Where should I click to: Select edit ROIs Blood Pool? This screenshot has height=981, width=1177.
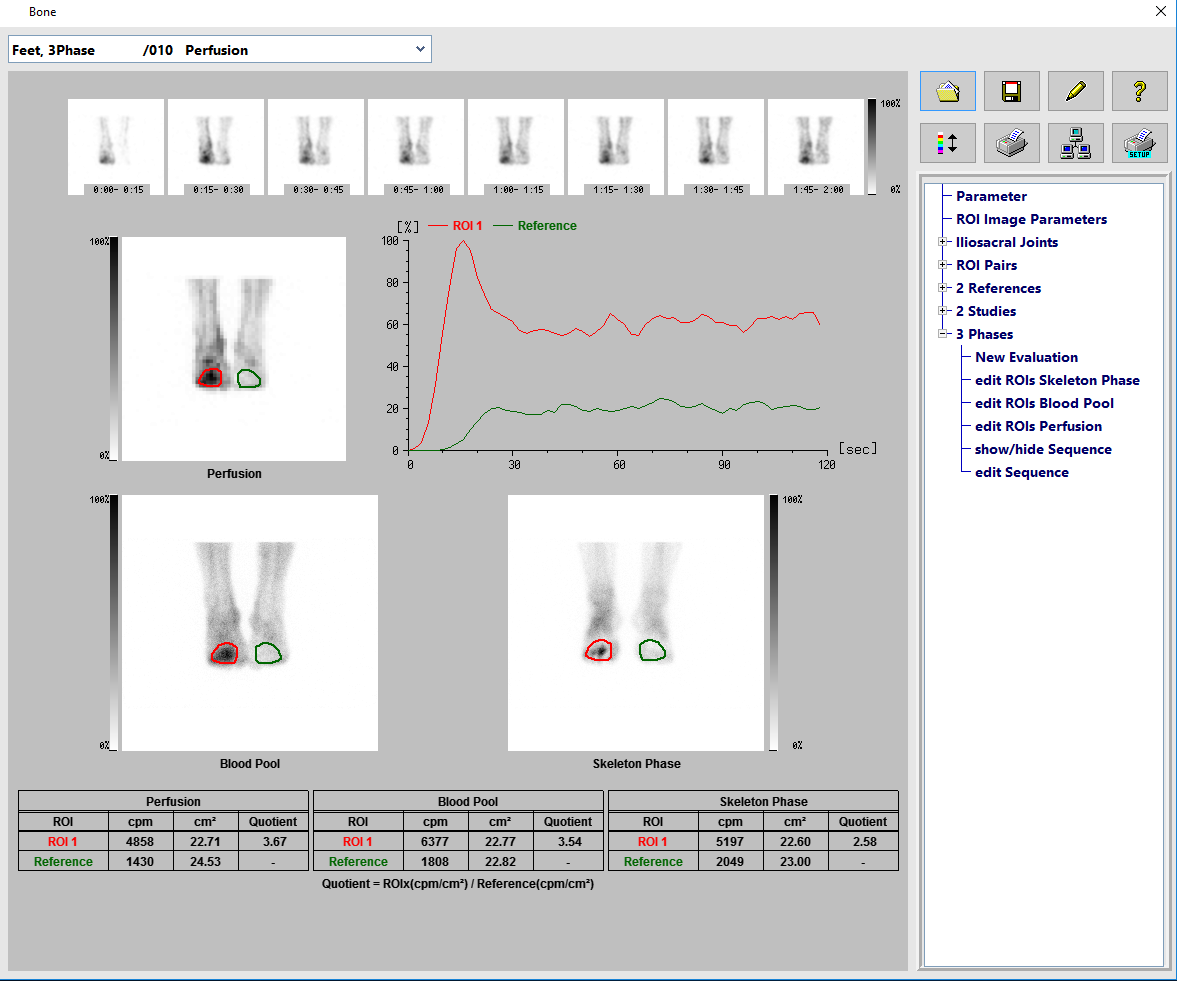1044,403
